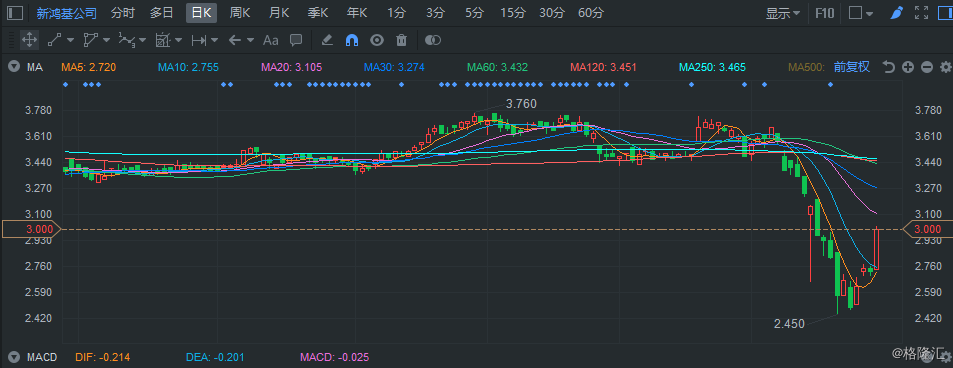This screenshot has width=953, height=368.
Task: Open the F10 company info
Action: 825,13
